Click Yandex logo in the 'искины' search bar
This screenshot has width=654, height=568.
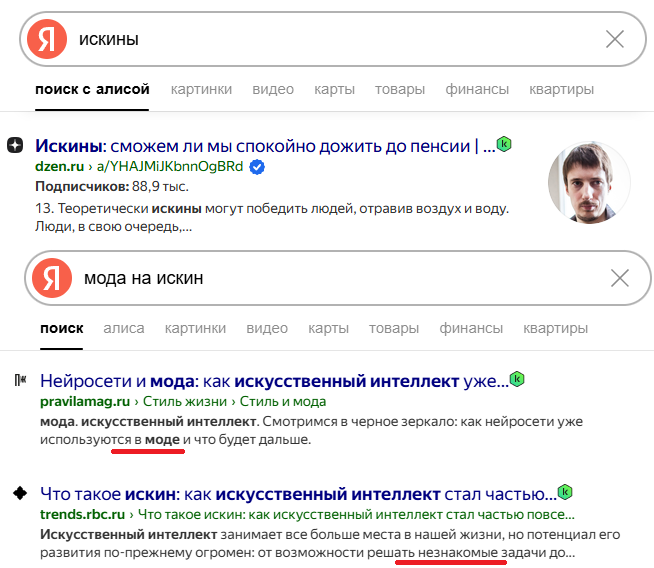pyautogui.click(x=47, y=39)
